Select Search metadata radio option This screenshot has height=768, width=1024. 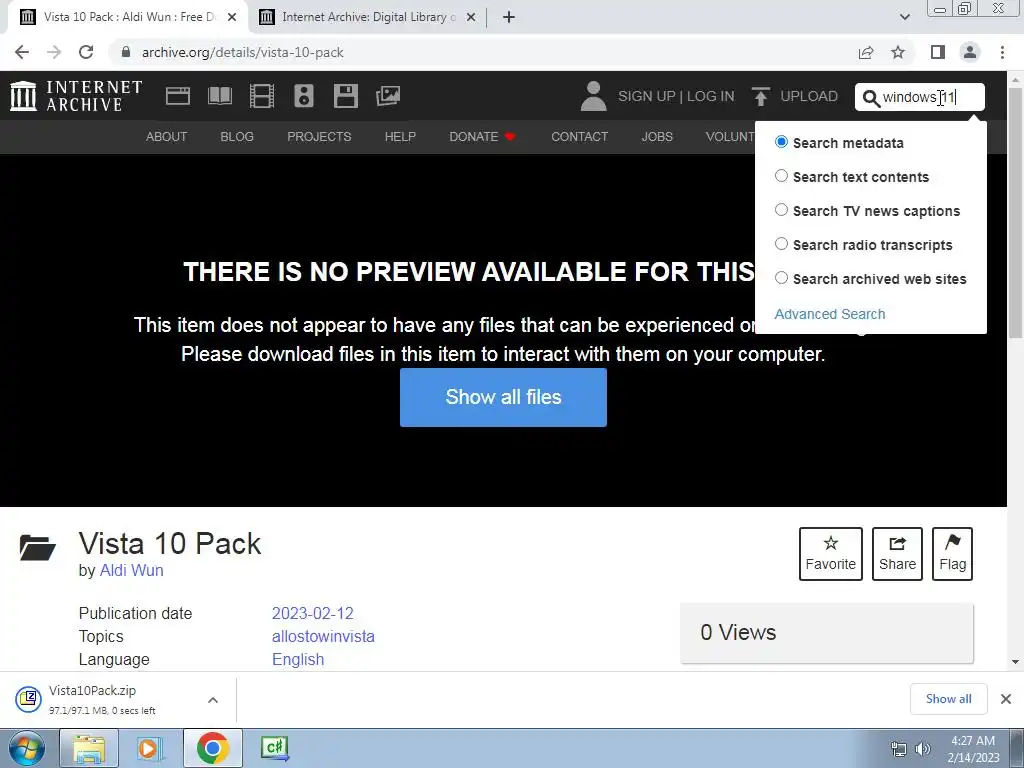pos(781,142)
